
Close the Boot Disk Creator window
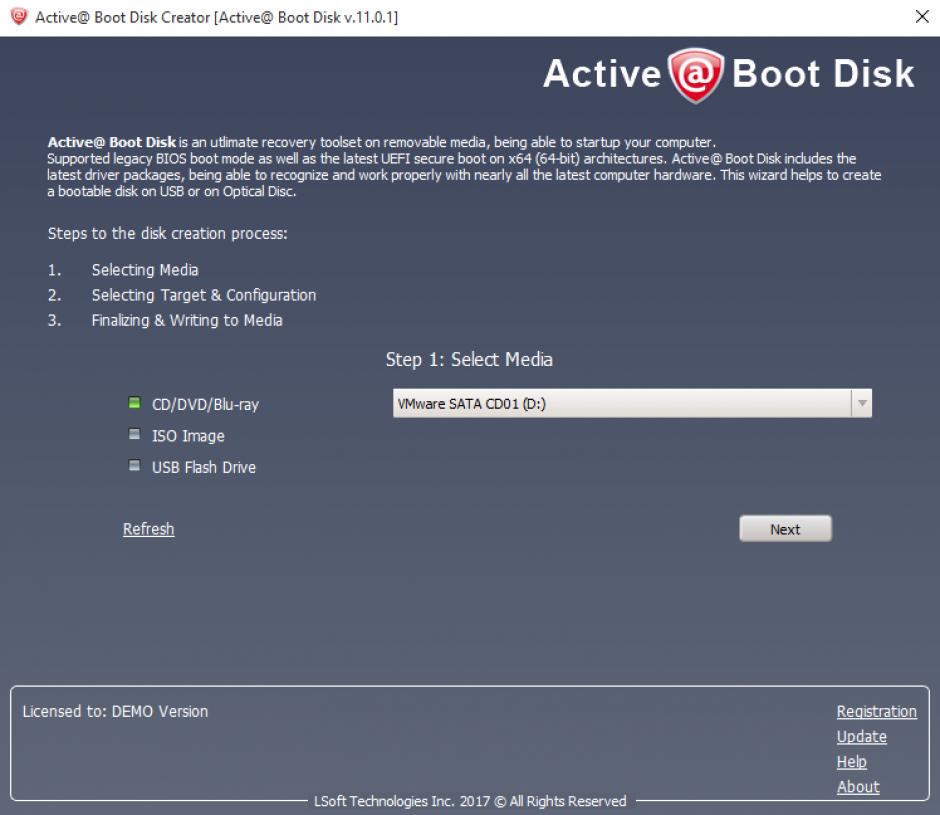922,17
